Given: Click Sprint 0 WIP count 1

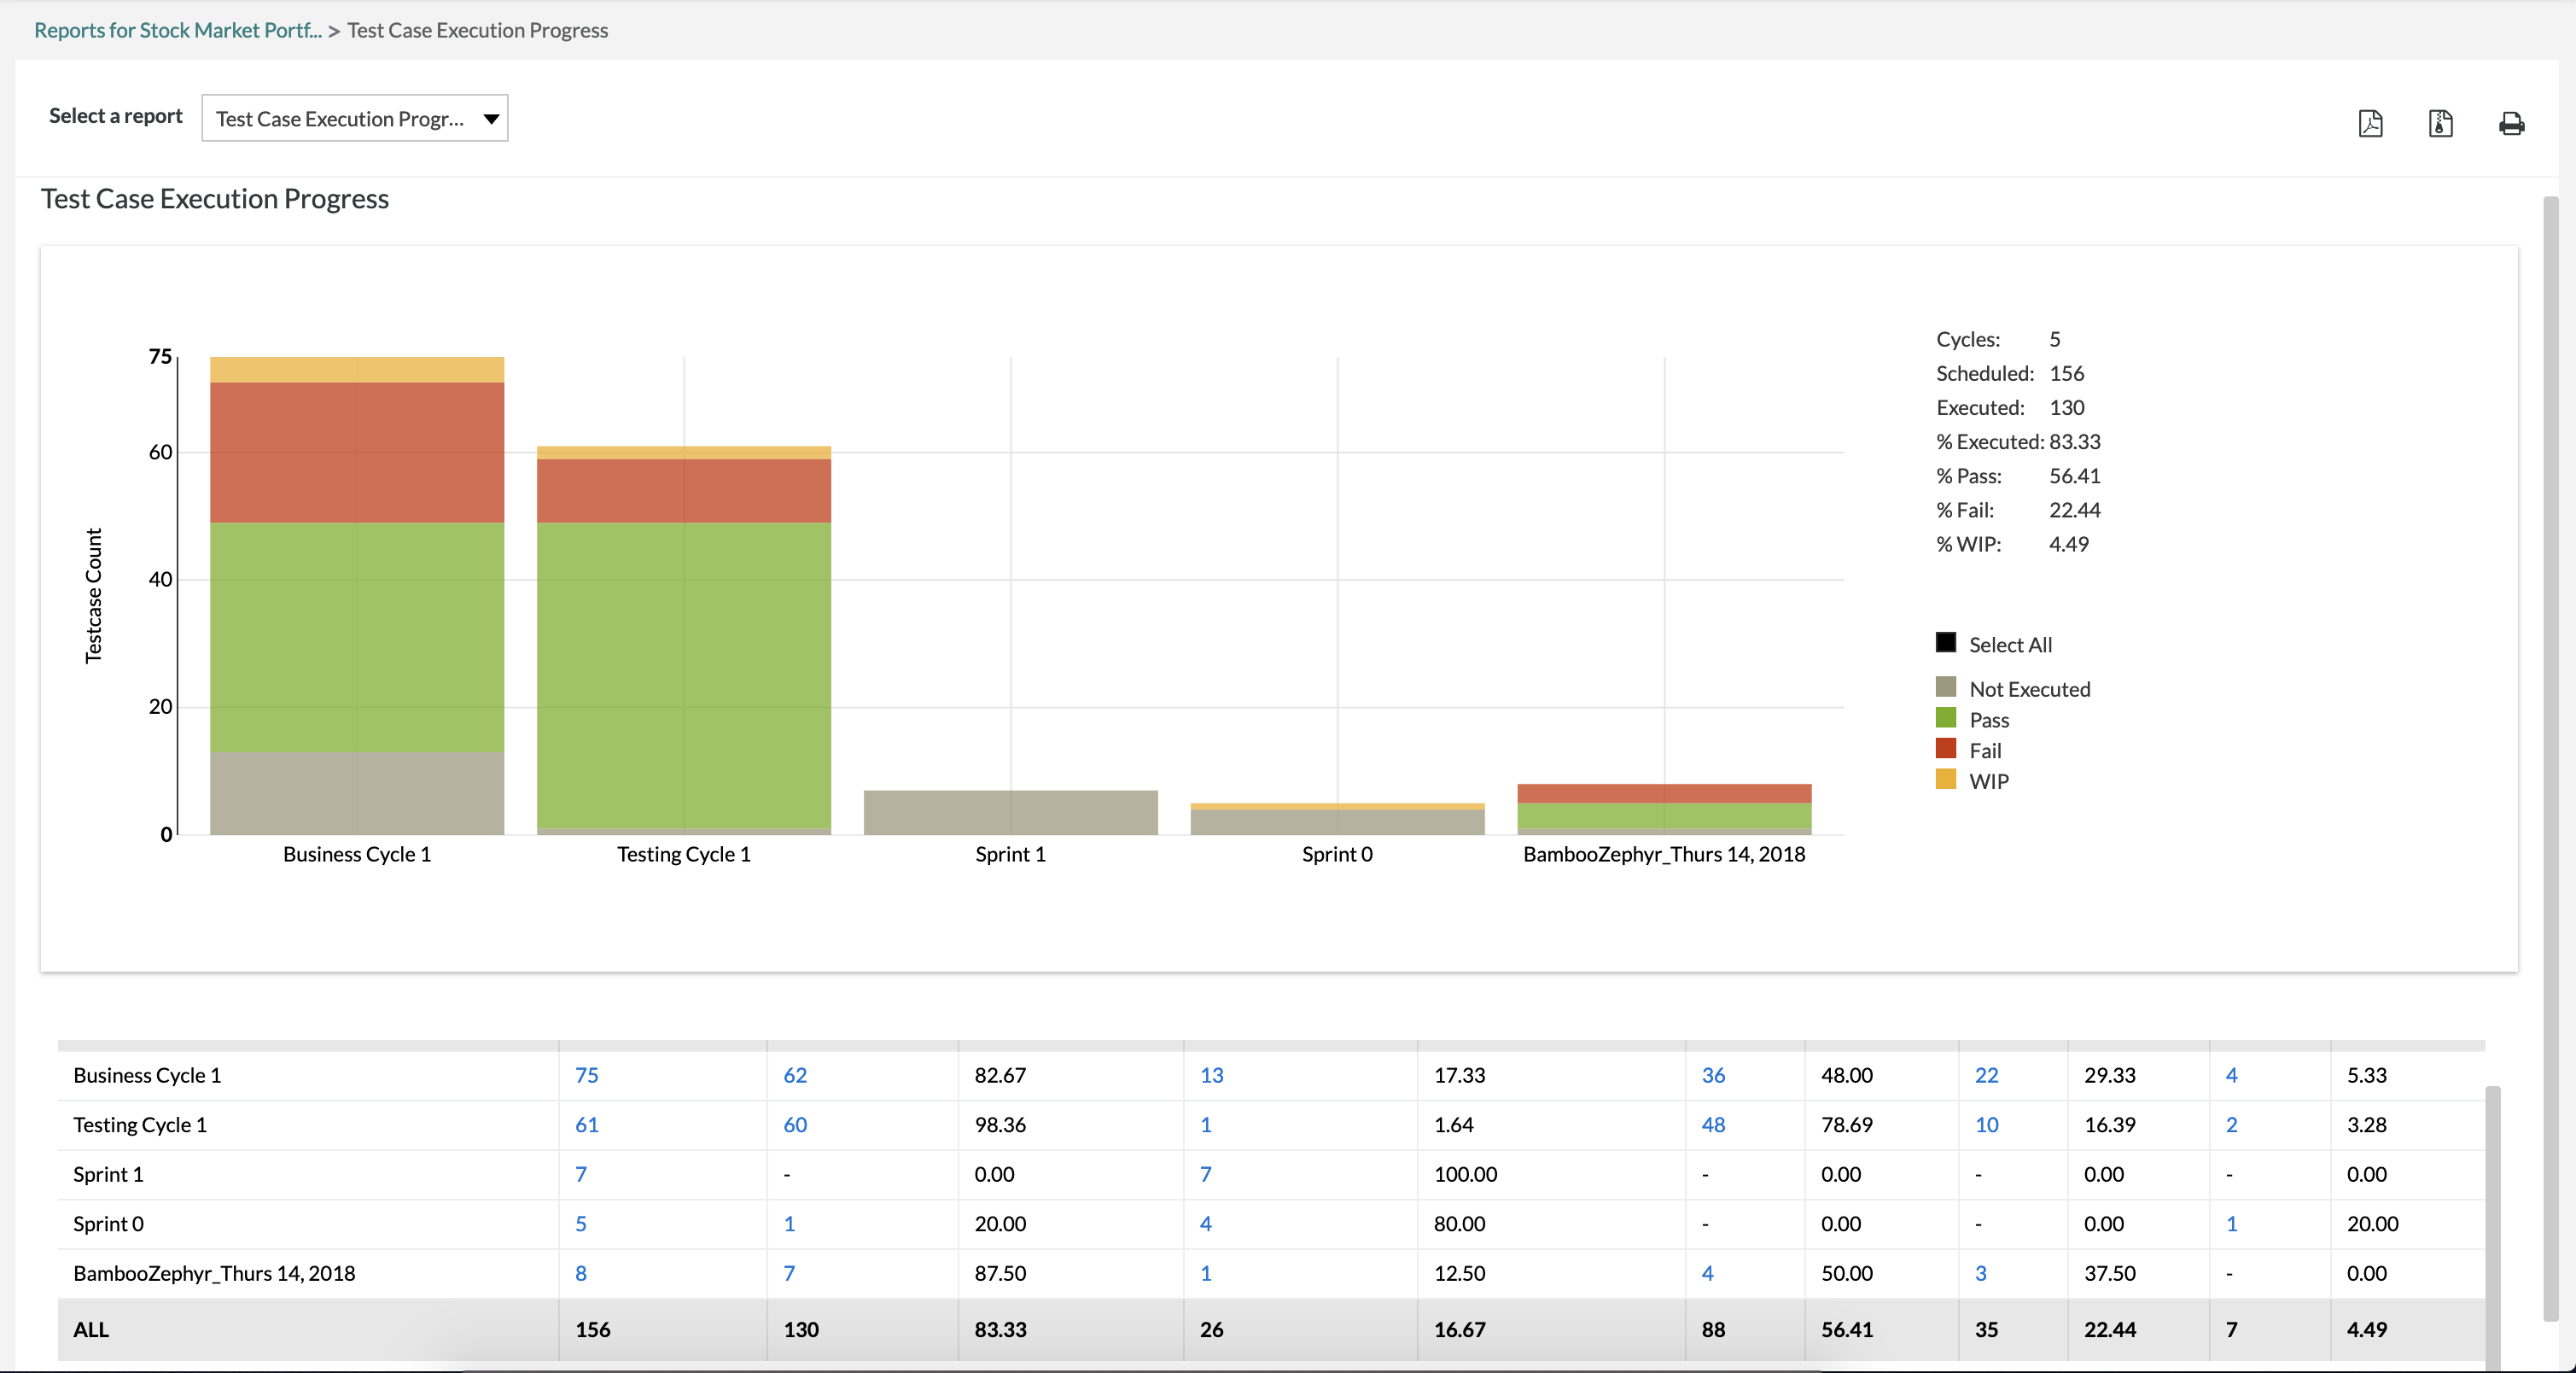Looking at the screenshot, I should pos(2231,1224).
